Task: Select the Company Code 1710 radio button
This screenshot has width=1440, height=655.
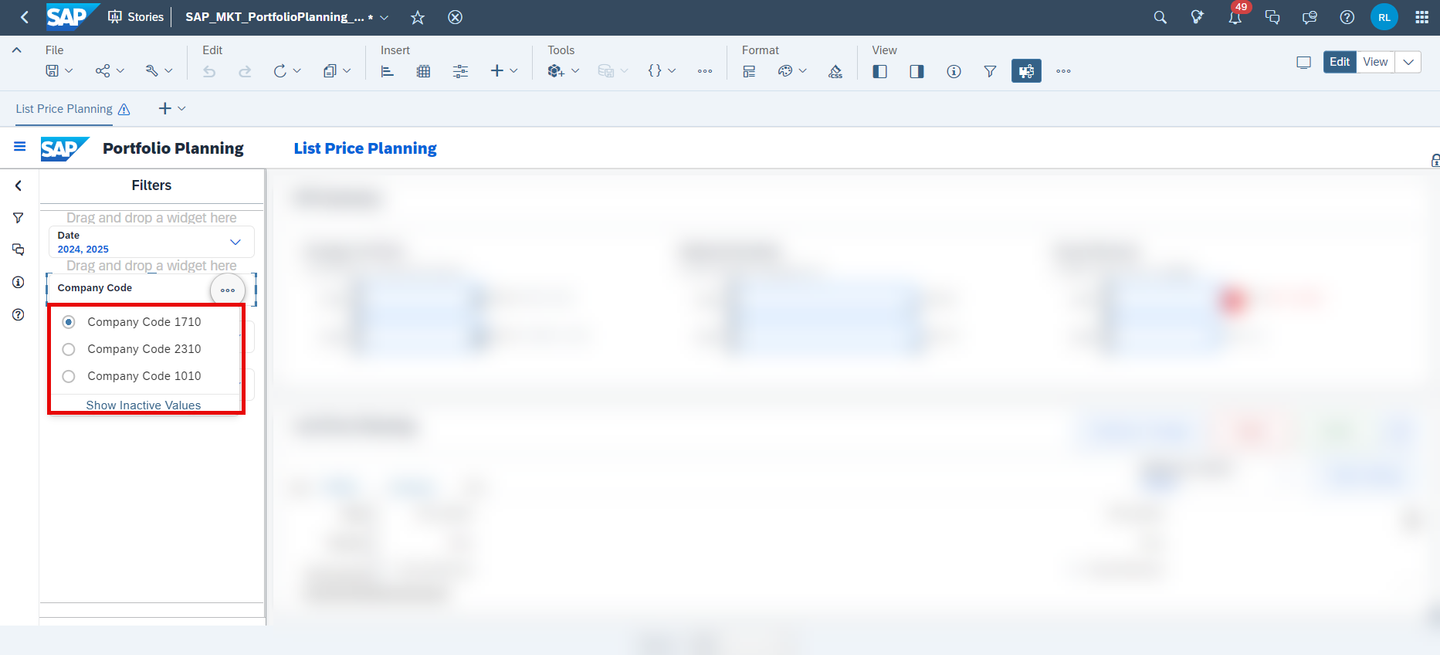Action: 69,322
